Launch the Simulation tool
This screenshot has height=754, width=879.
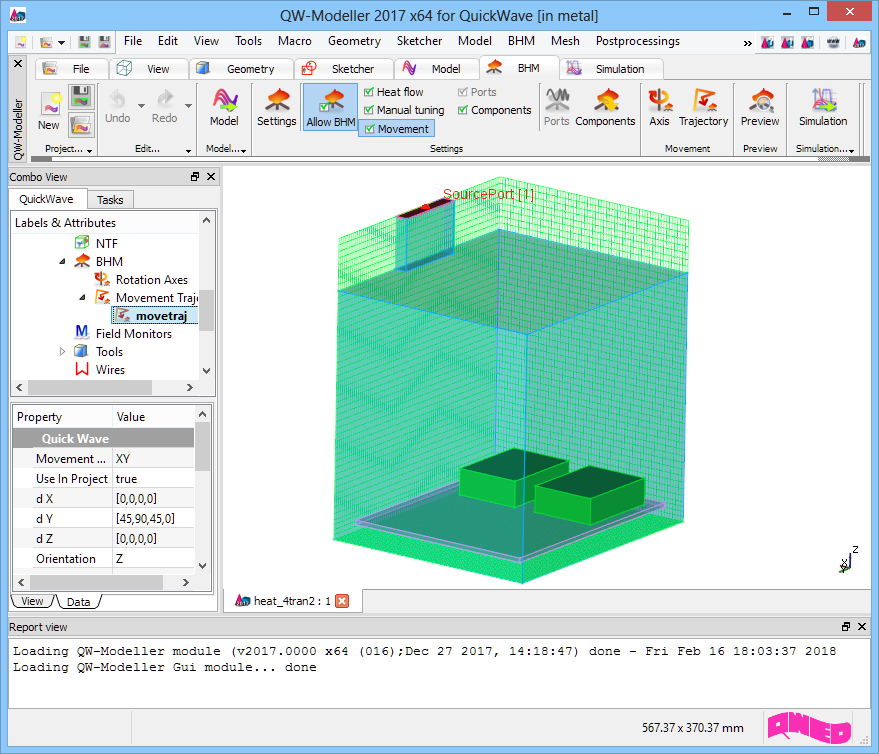[822, 107]
